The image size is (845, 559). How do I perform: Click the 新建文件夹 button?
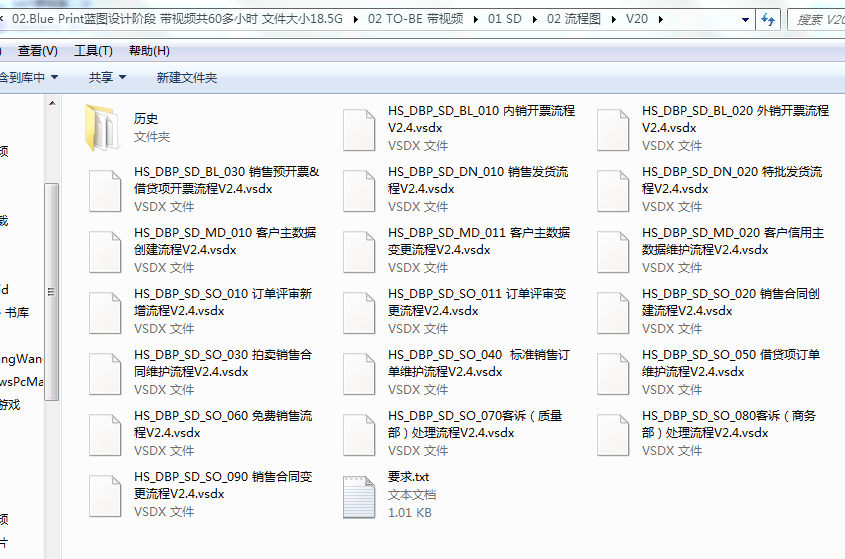187,77
